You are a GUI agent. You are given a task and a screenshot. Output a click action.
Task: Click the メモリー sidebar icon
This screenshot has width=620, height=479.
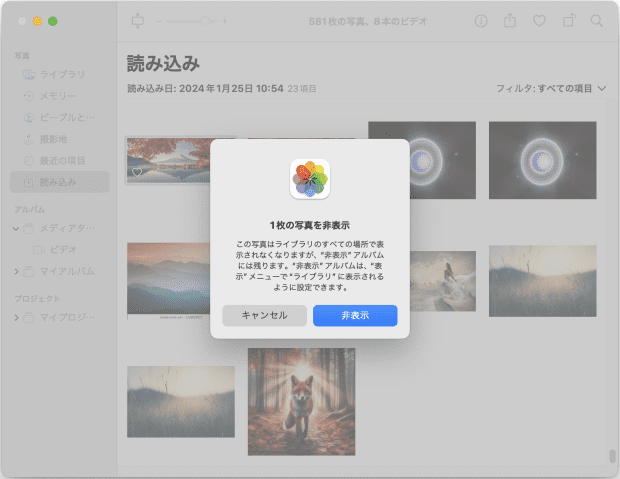tap(28, 96)
